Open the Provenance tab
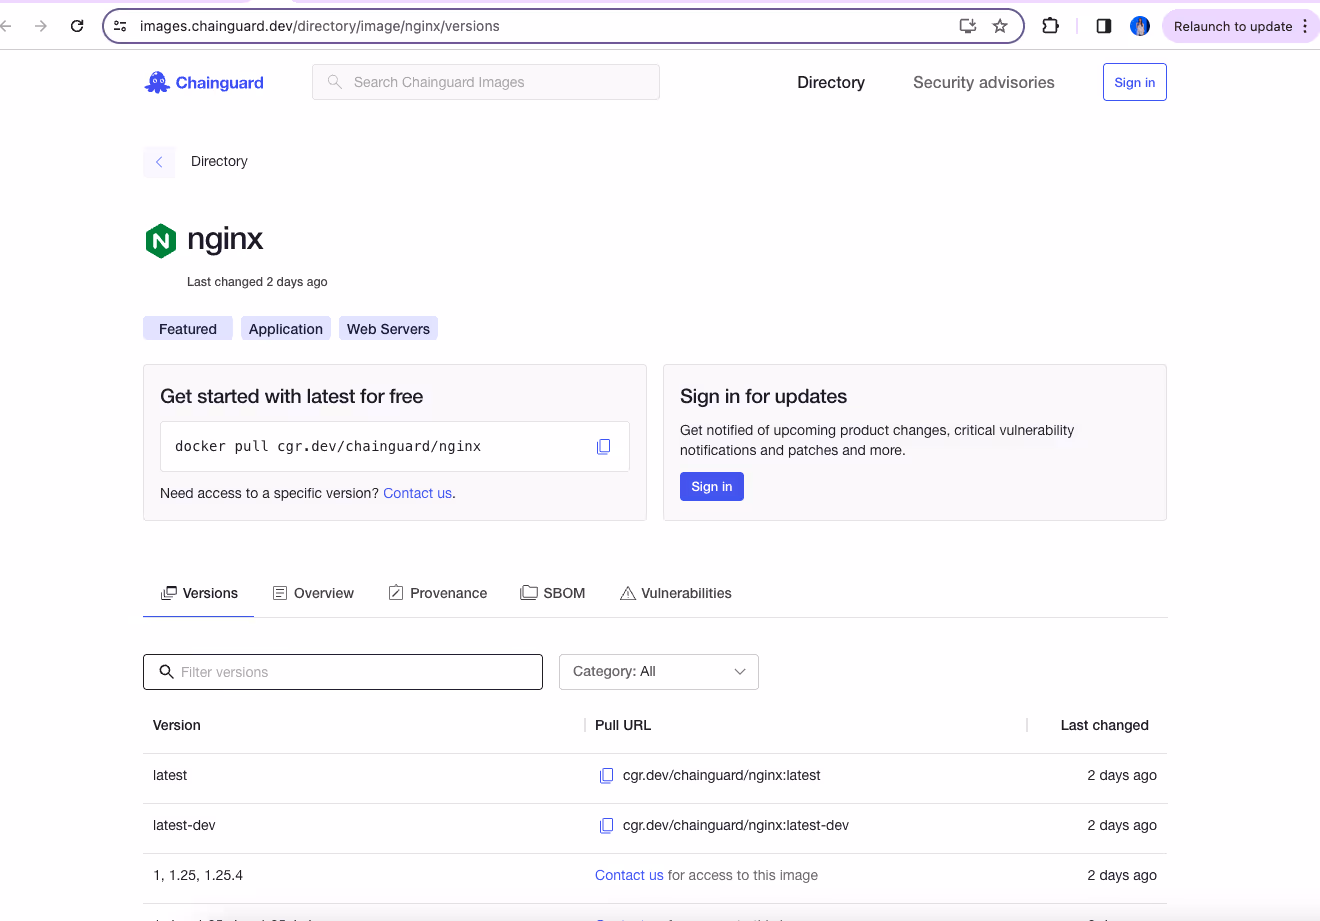 click(438, 593)
